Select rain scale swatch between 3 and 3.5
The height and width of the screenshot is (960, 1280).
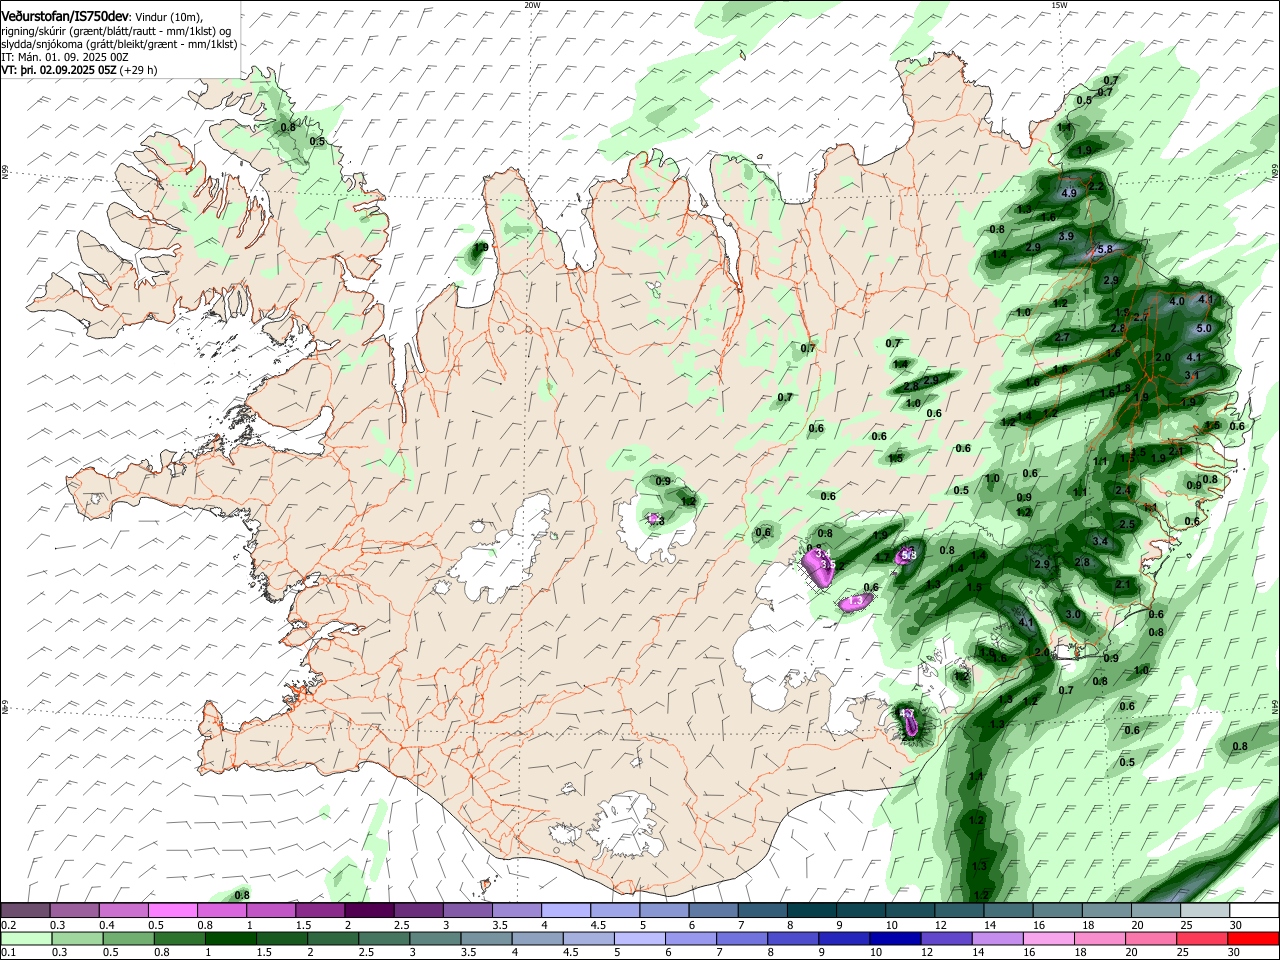pos(435,938)
